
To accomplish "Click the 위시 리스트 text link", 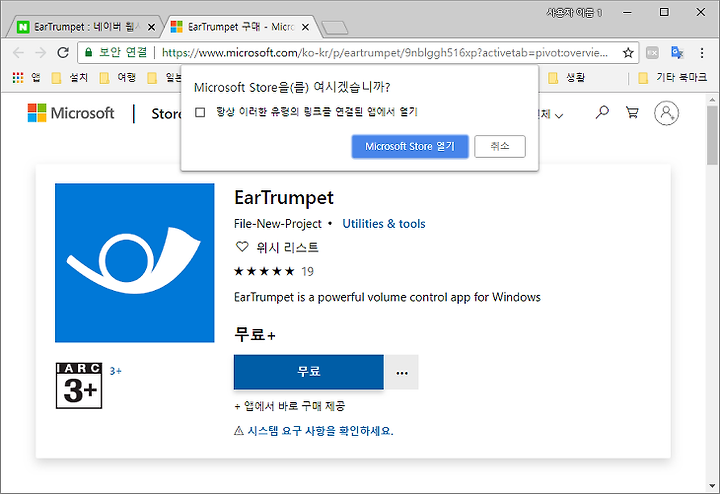I will [287, 247].
